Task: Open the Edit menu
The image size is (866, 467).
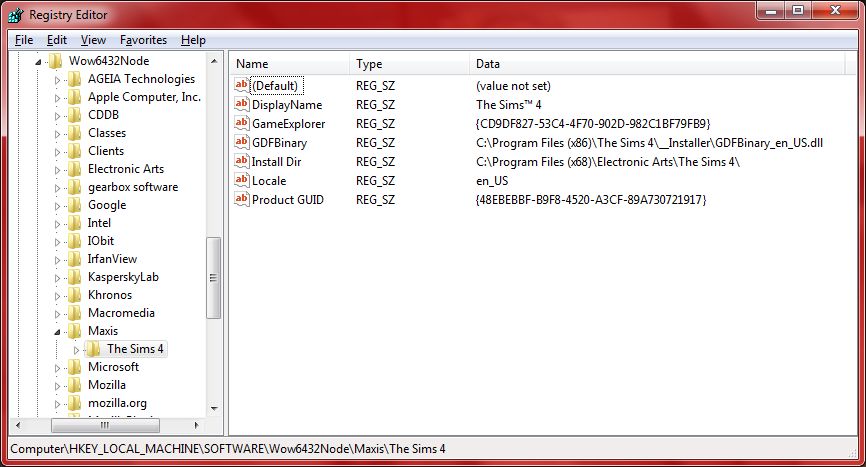Action: coord(57,40)
